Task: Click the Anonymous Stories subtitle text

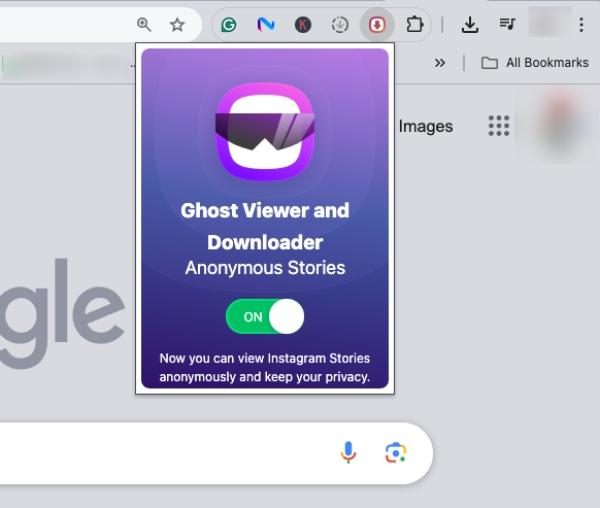Action: click(x=265, y=268)
